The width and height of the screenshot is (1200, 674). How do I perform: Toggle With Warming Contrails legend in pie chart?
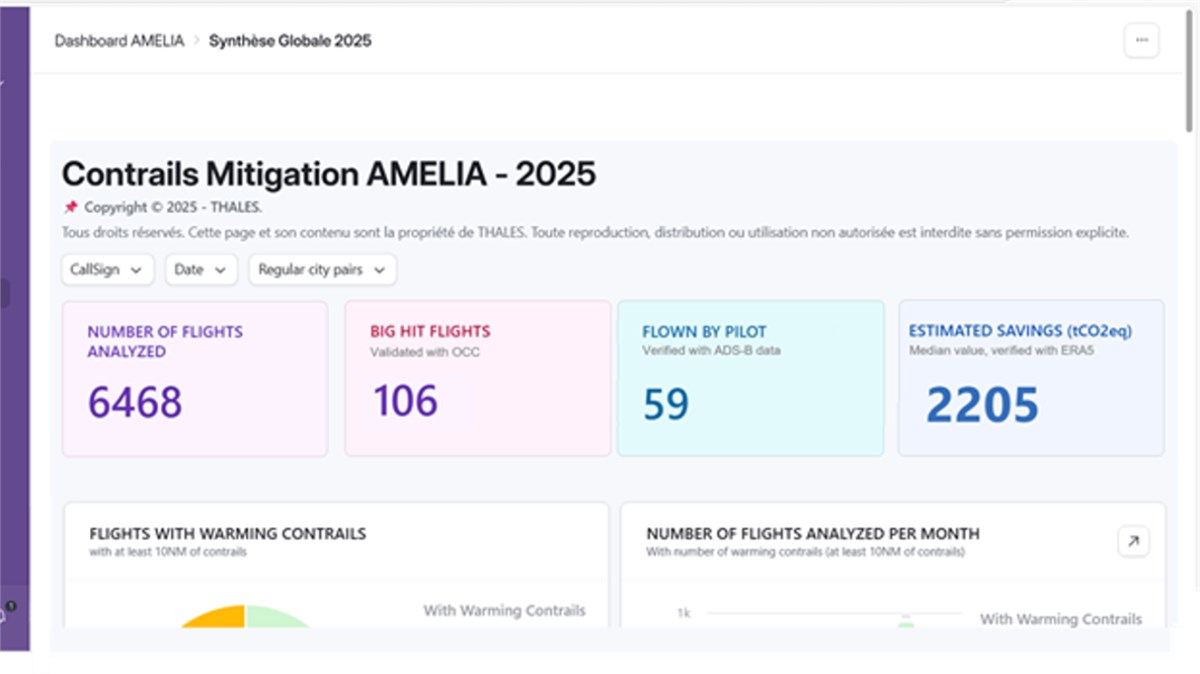pos(504,611)
